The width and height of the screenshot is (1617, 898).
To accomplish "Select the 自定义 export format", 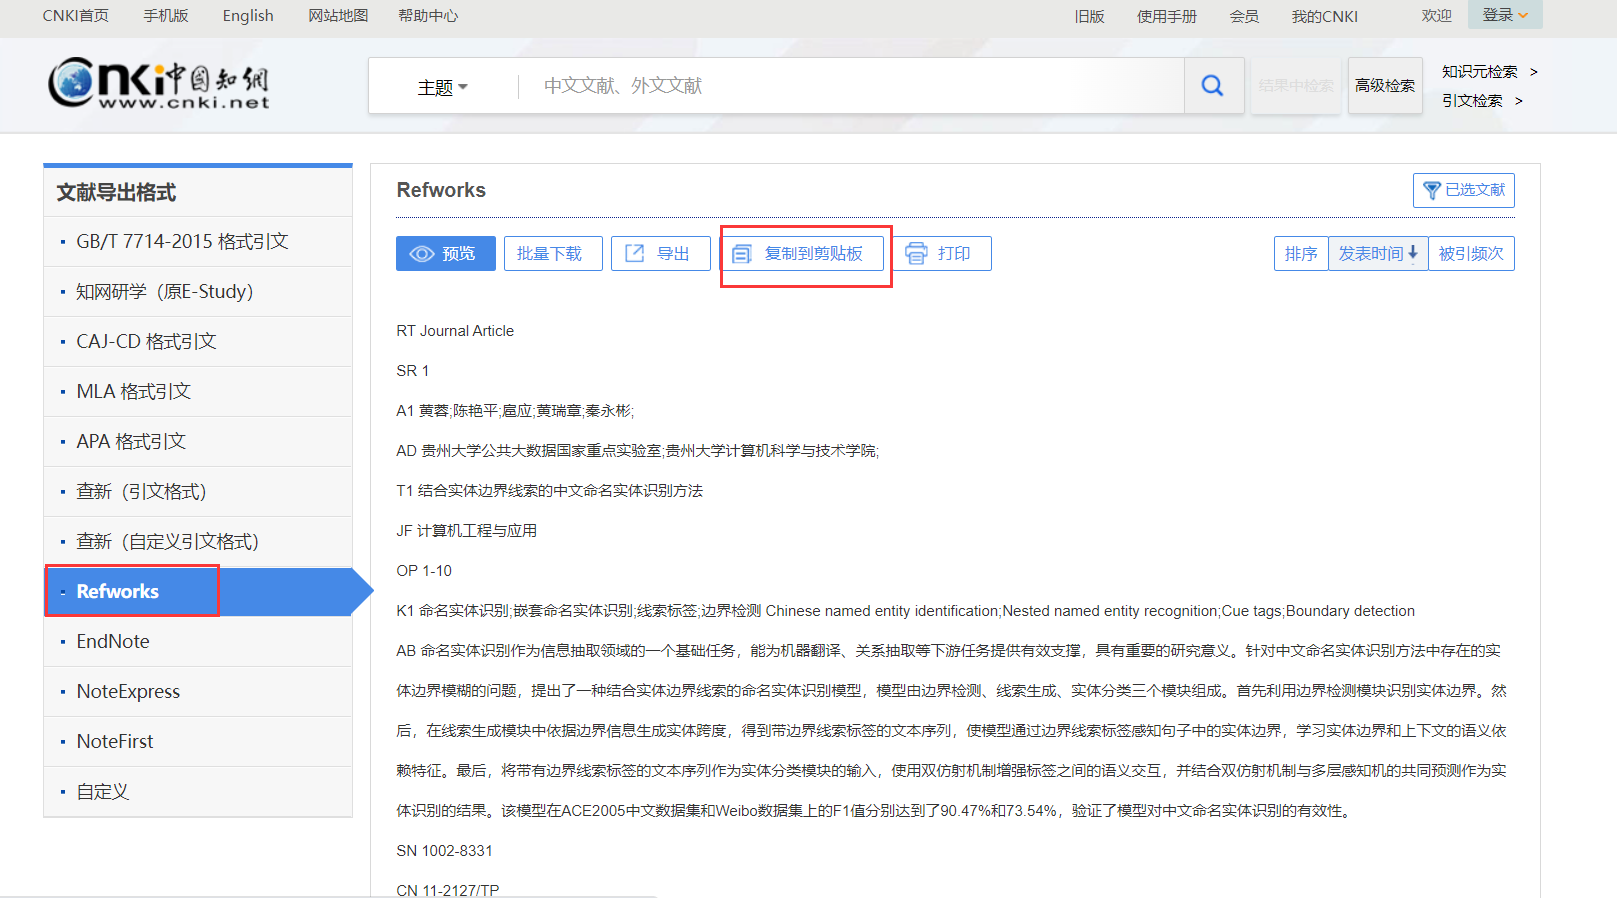I will point(198,792).
